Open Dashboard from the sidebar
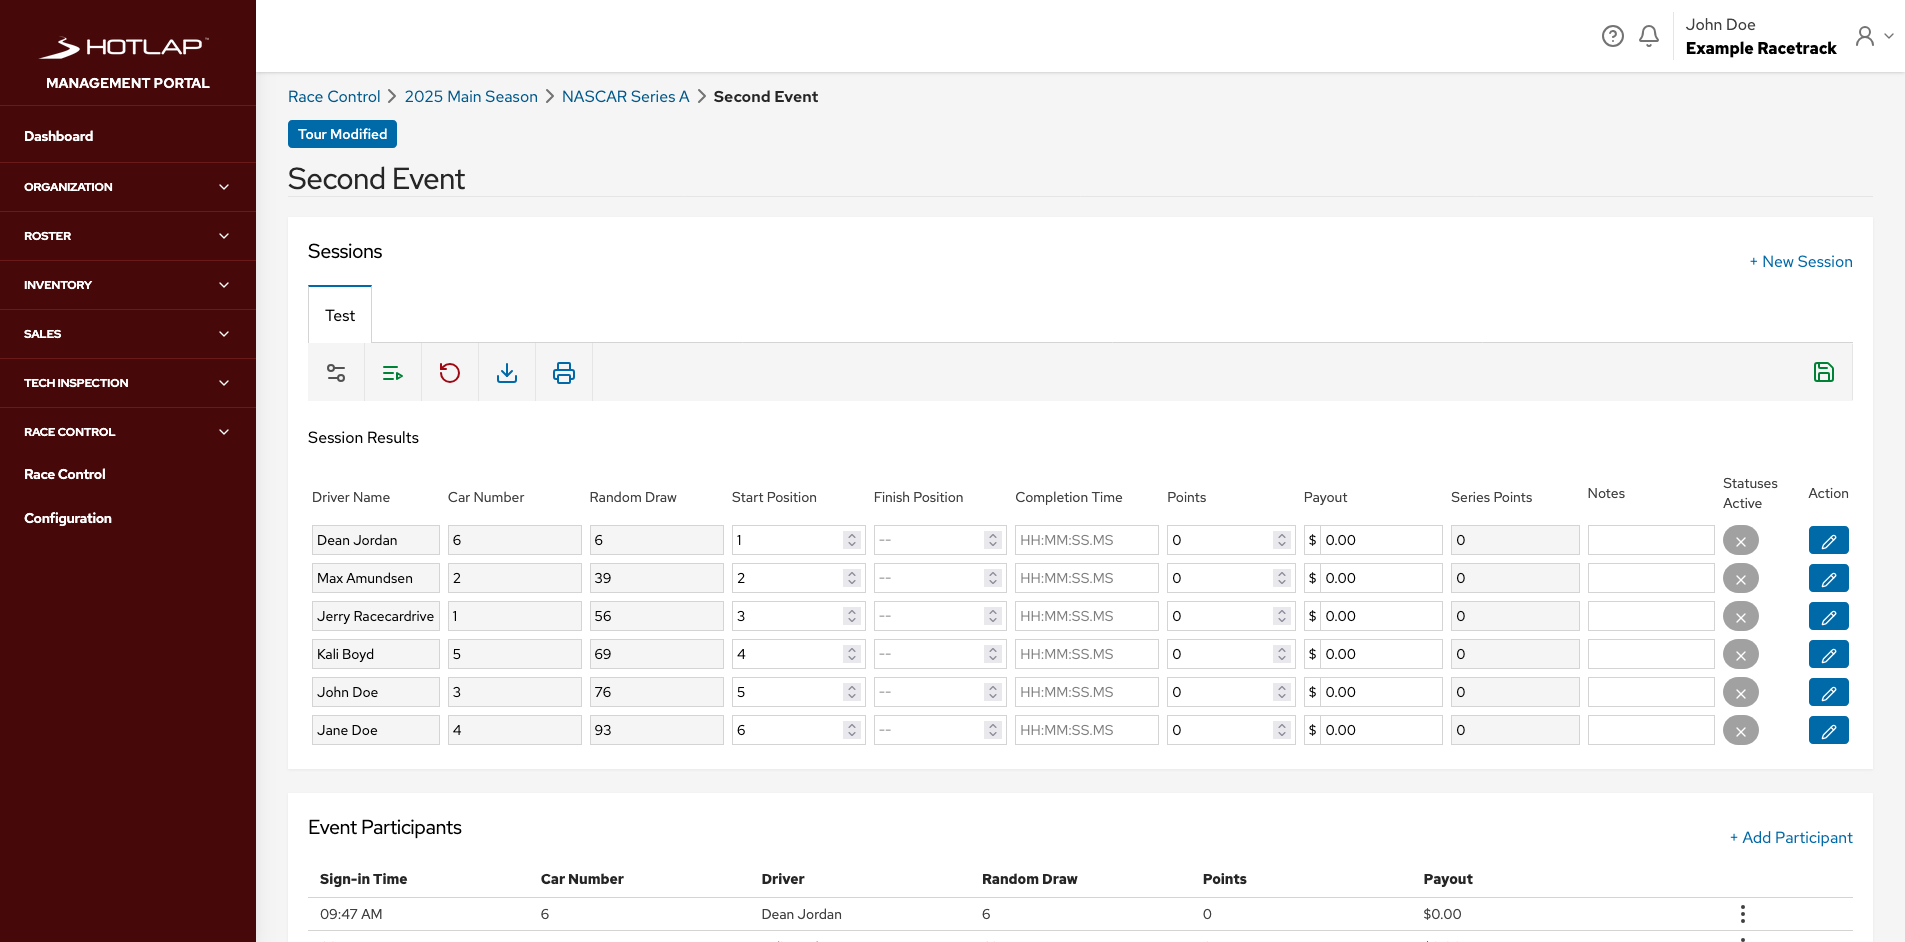This screenshot has width=1905, height=942. 58,136
